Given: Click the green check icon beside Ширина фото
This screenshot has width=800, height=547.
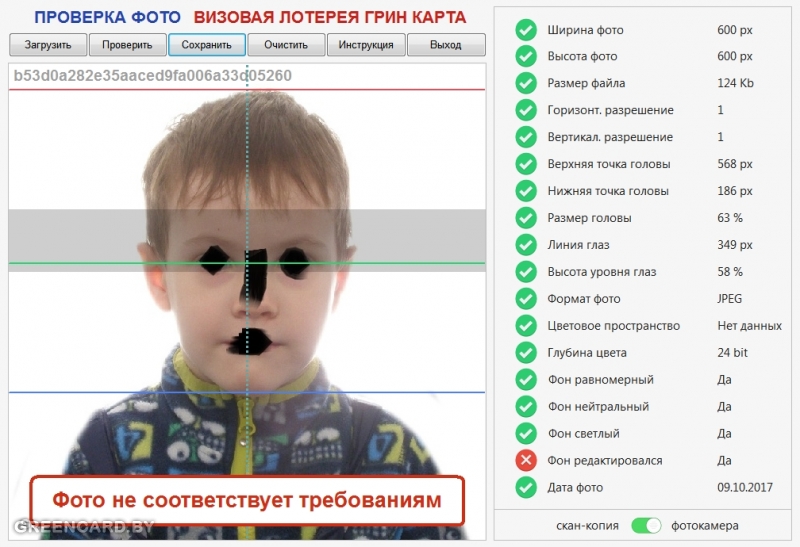Looking at the screenshot, I should point(526,29).
